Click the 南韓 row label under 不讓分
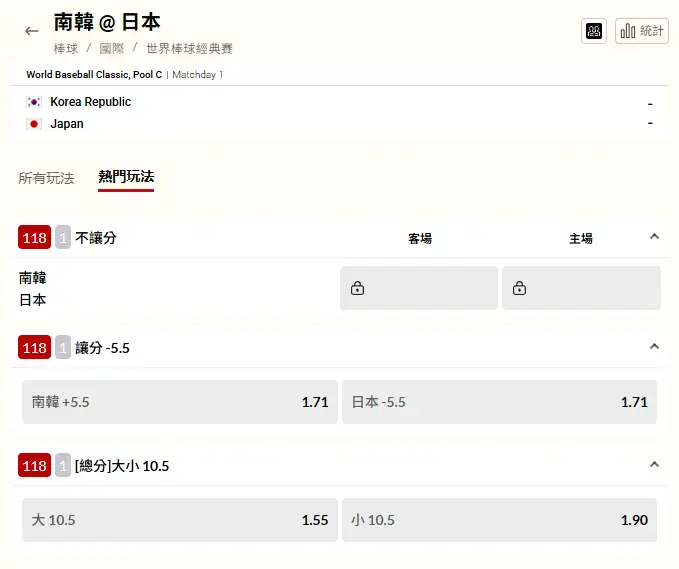Screen dimensions: 679x569 pyautogui.click(x=32, y=278)
